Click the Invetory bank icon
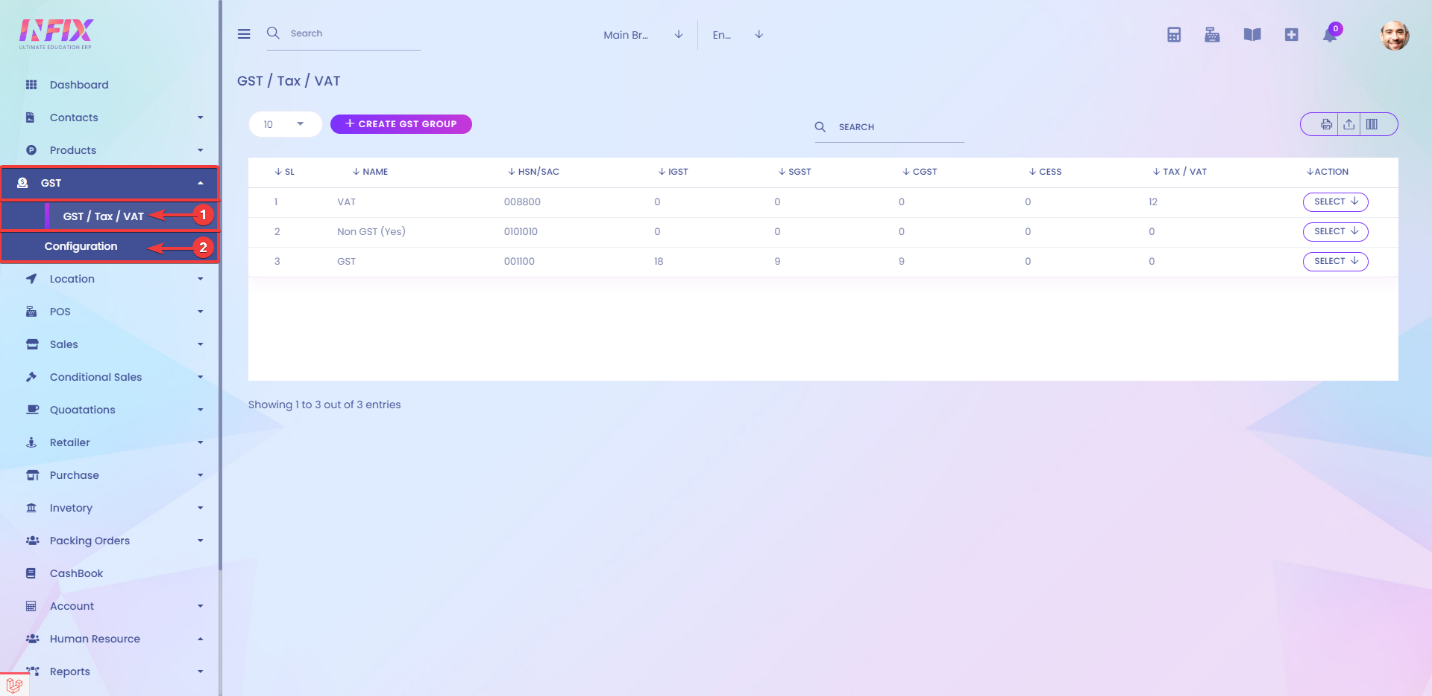1432x696 pixels. pyautogui.click(x=31, y=508)
